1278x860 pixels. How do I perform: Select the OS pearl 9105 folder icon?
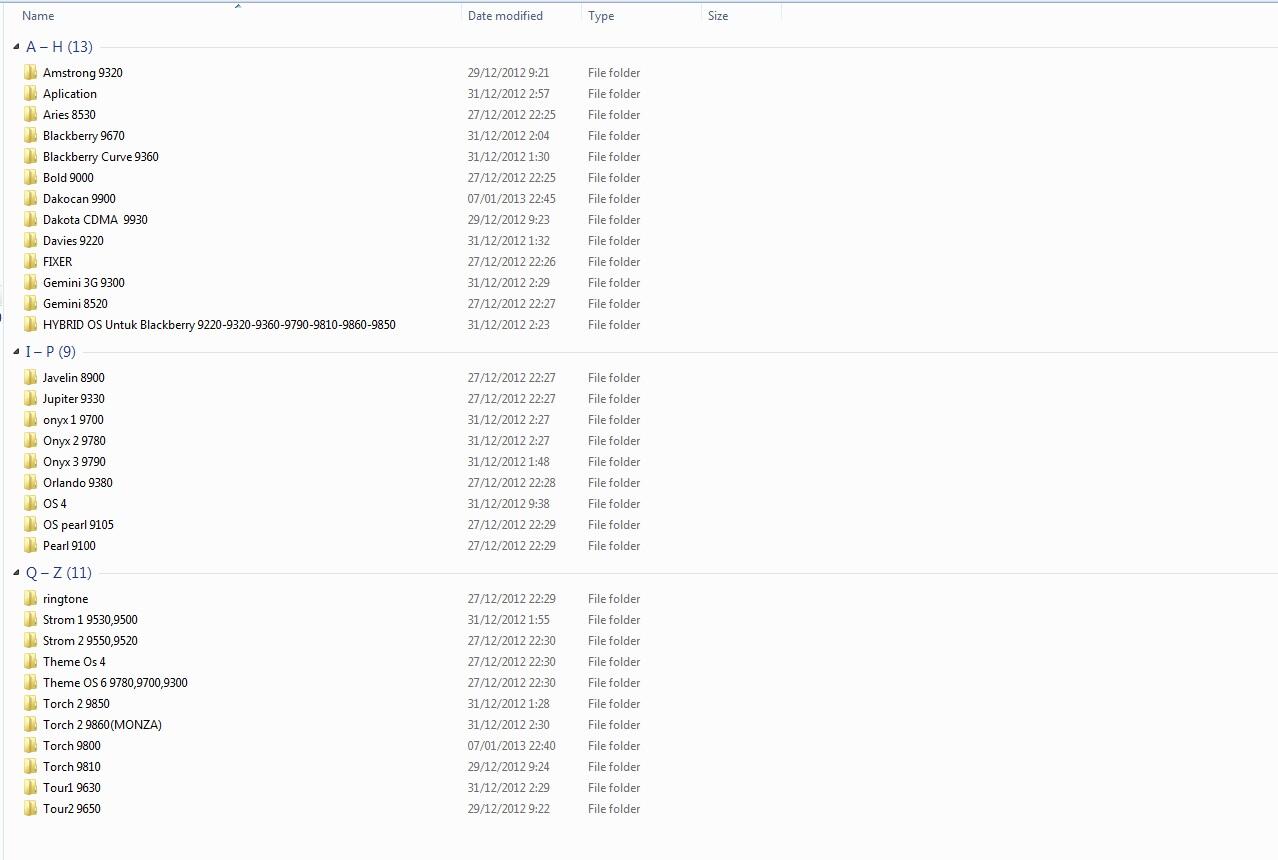tap(30, 525)
